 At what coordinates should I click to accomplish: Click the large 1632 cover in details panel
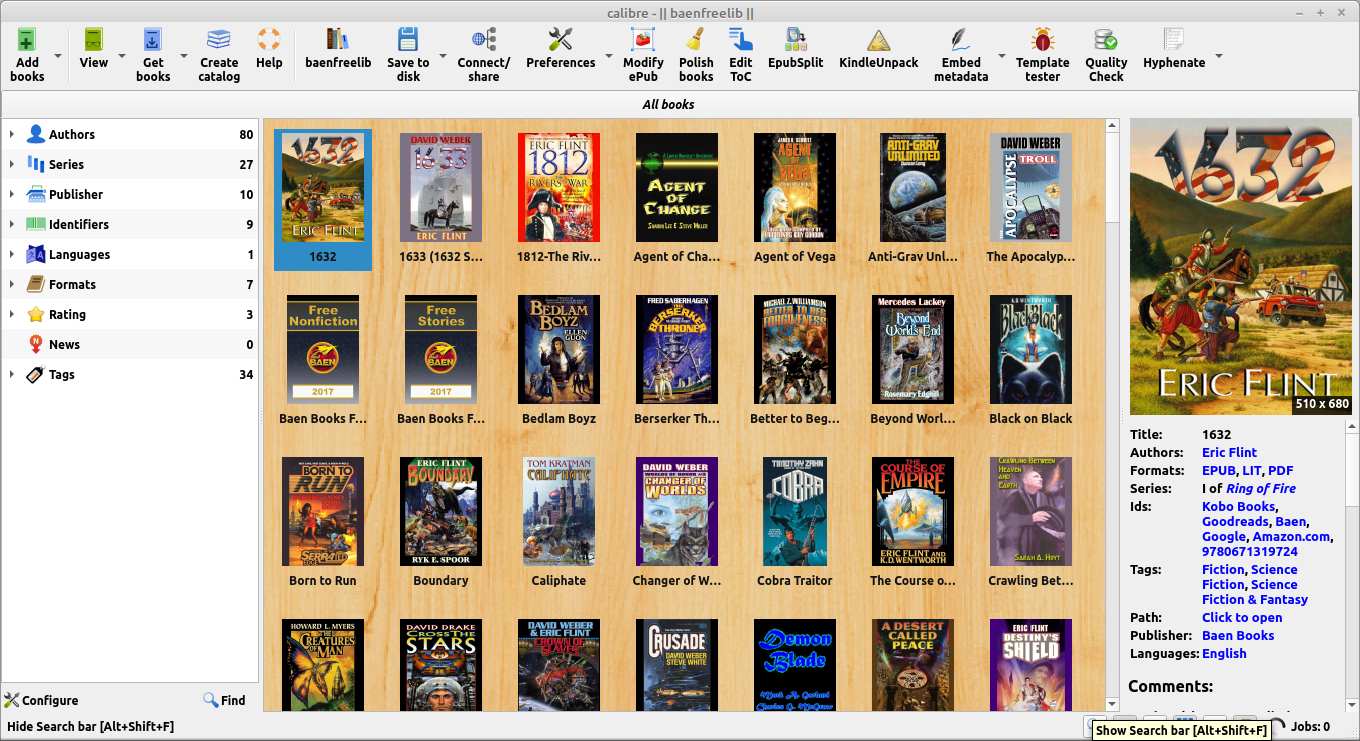(x=1241, y=266)
